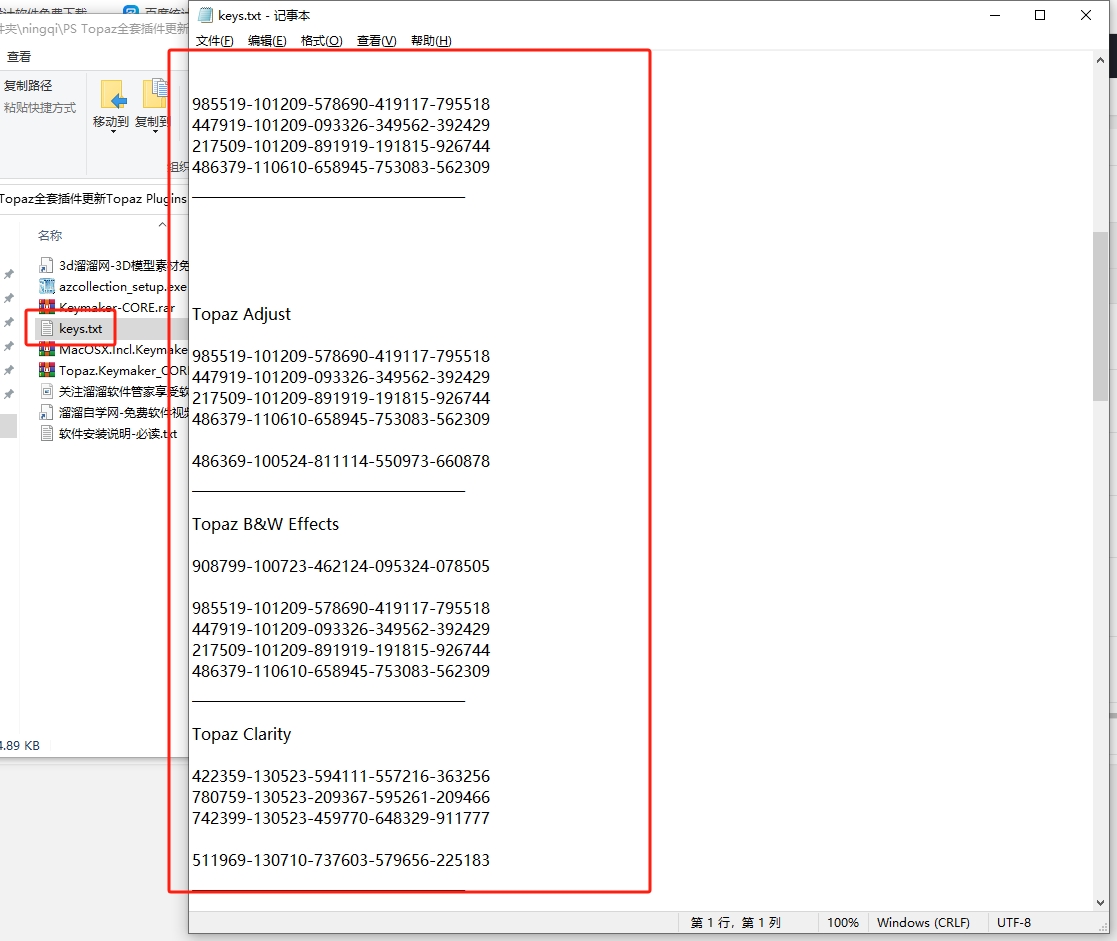Click the 3d溜溜网 shortcut icon
Screen dimensions: 1117x941
[x=47, y=266]
